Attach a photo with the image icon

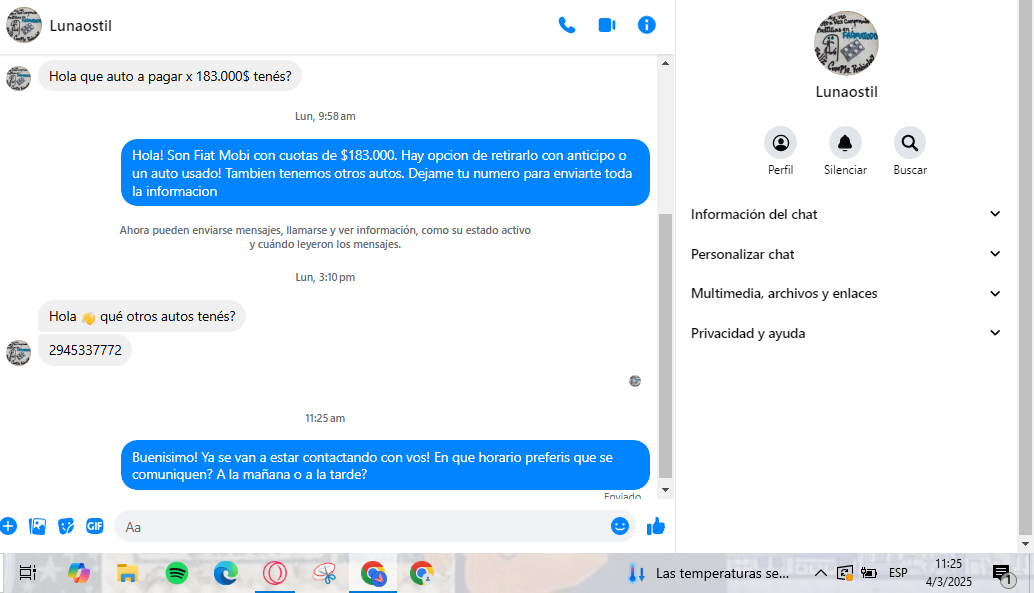click(38, 526)
